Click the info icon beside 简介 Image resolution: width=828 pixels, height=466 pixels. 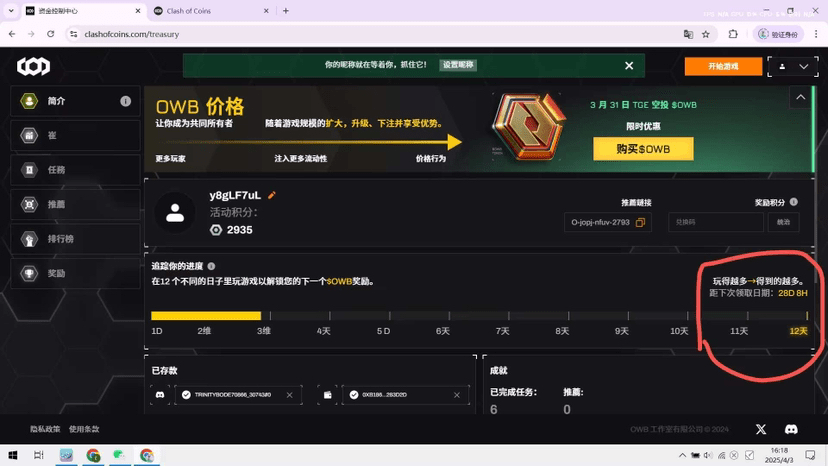coord(125,101)
